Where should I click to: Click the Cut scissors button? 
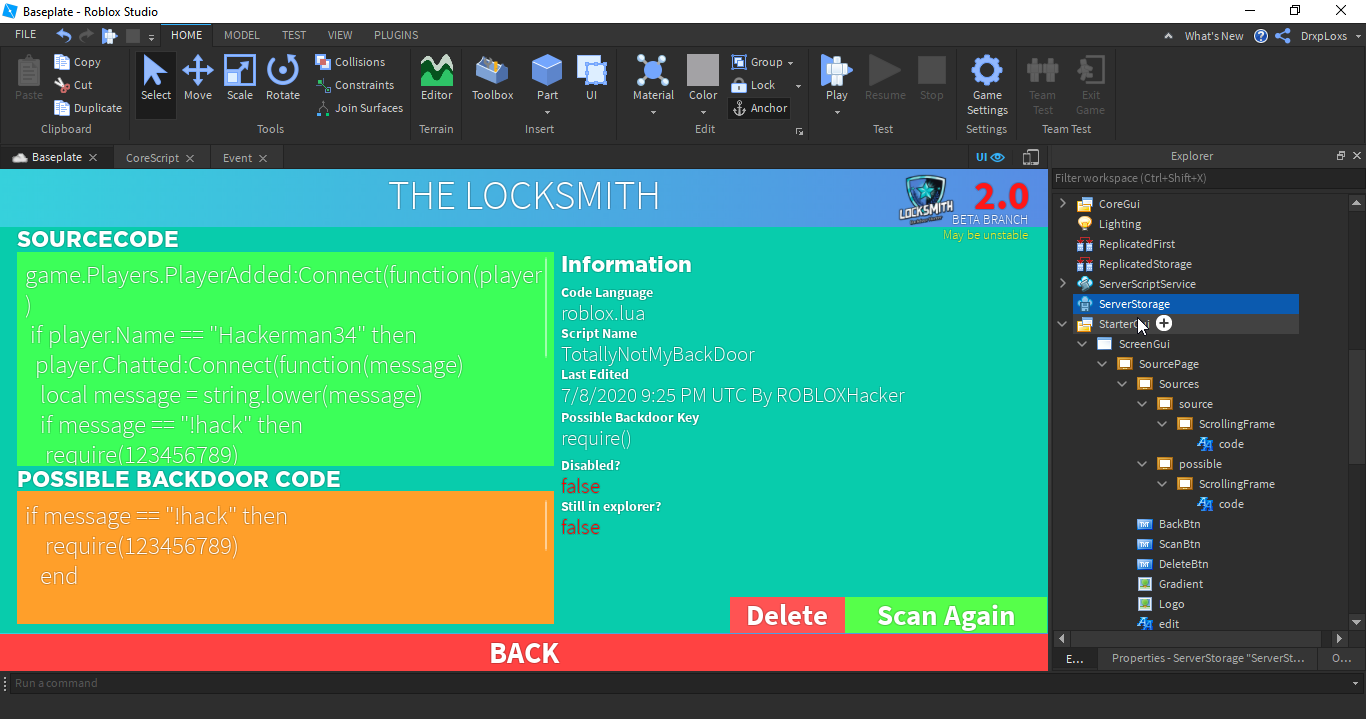tap(74, 85)
